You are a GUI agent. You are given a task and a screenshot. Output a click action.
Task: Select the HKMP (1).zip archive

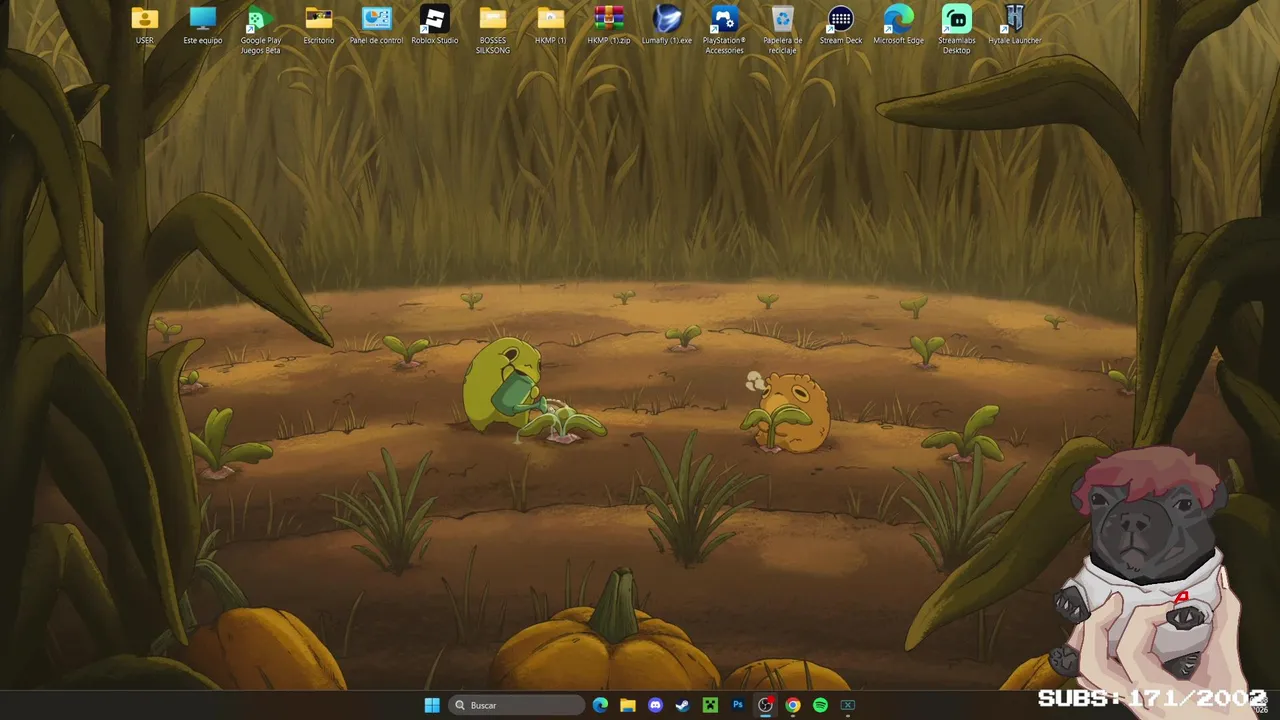[608, 26]
